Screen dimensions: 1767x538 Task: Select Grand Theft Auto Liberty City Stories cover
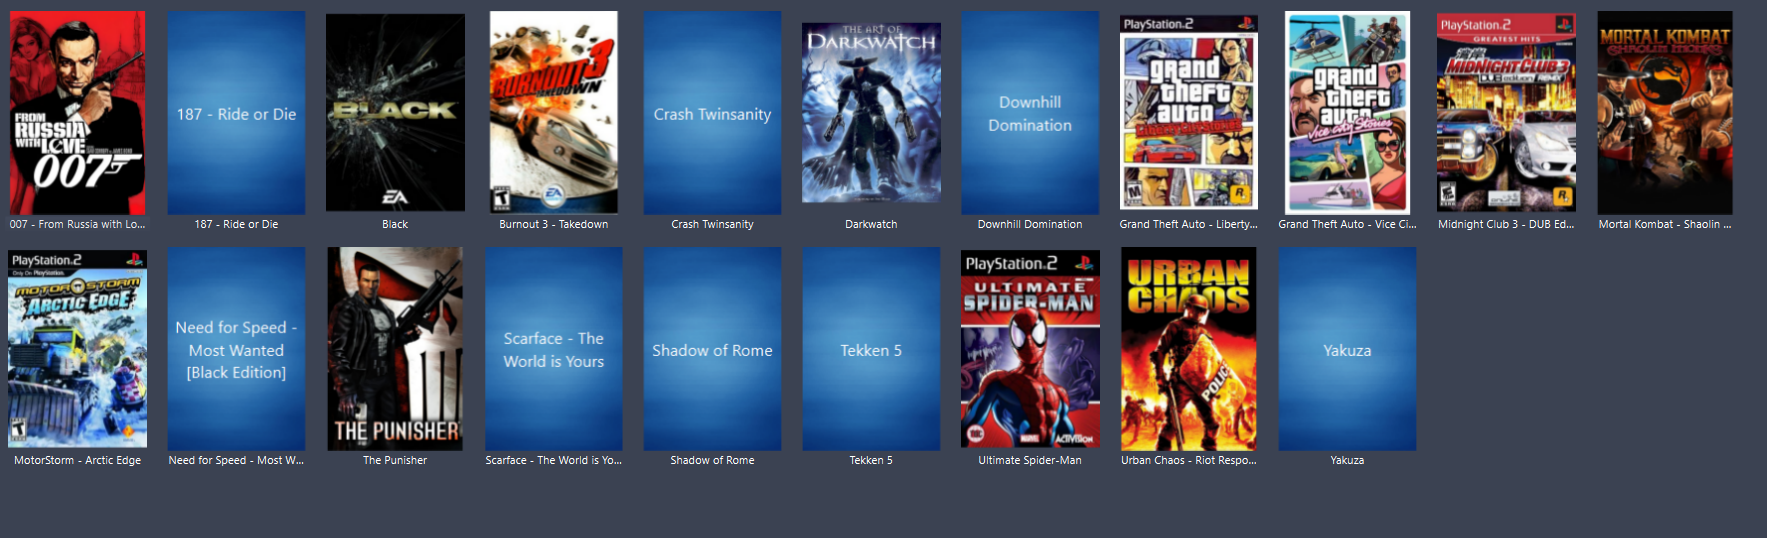(1189, 113)
